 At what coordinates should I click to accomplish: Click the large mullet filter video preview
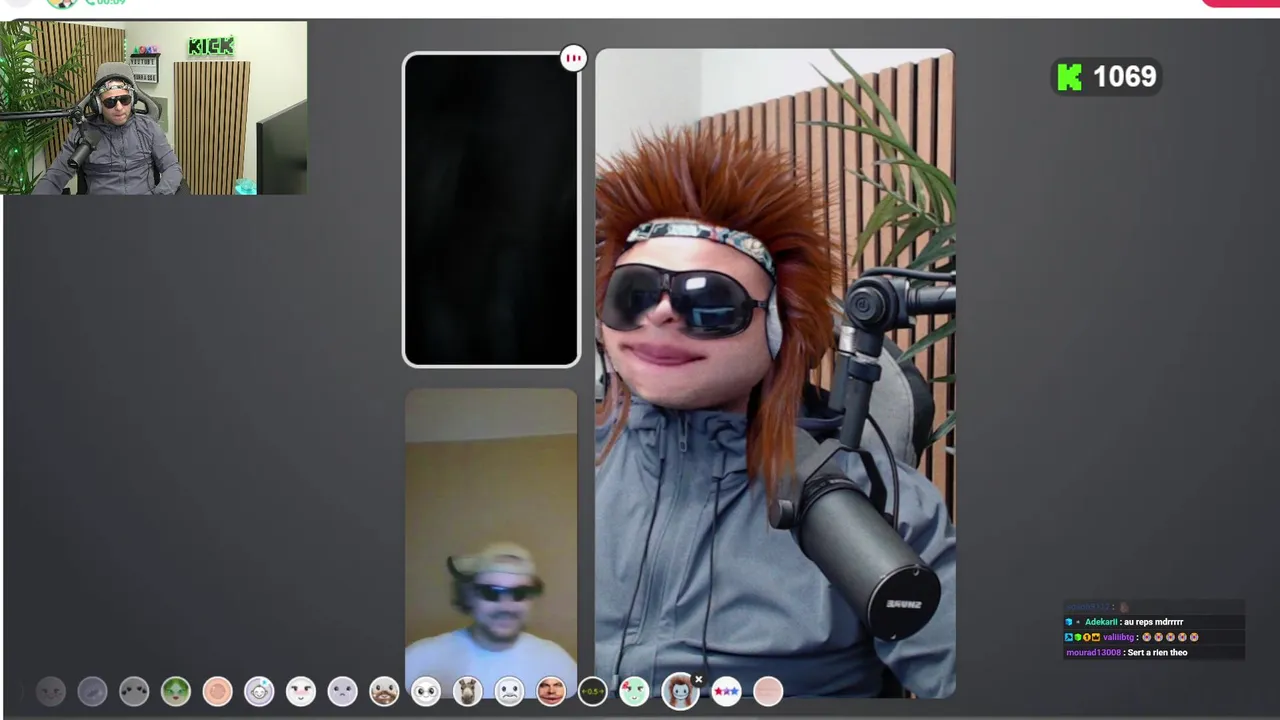pos(775,372)
